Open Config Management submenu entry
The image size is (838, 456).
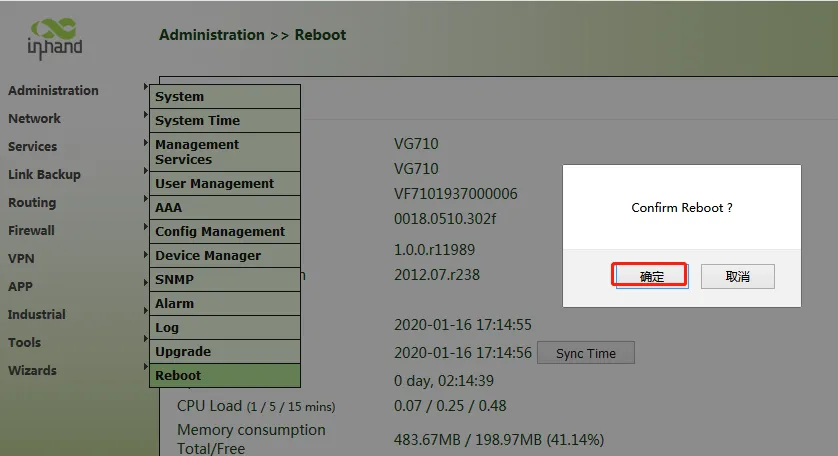[x=224, y=231]
